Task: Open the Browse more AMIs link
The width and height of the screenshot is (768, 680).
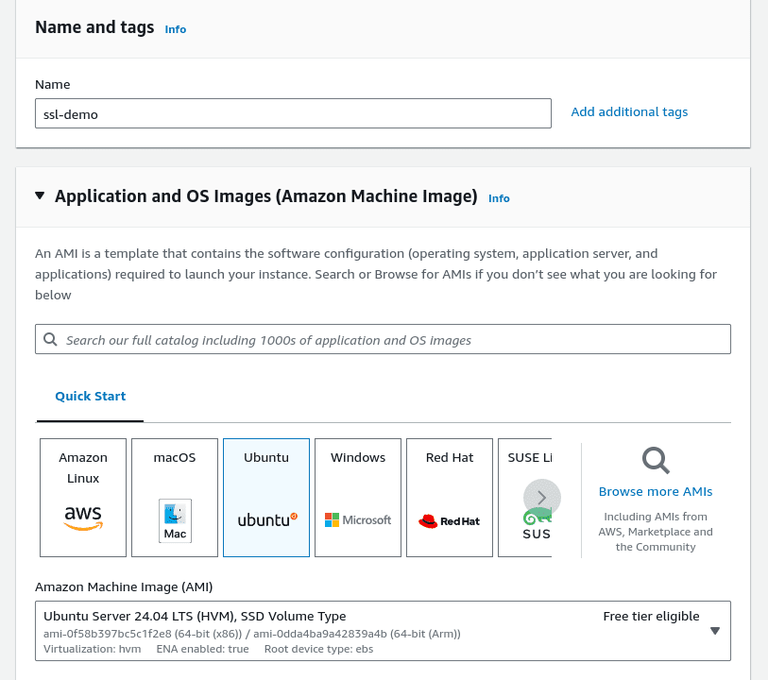Action: coord(655,491)
